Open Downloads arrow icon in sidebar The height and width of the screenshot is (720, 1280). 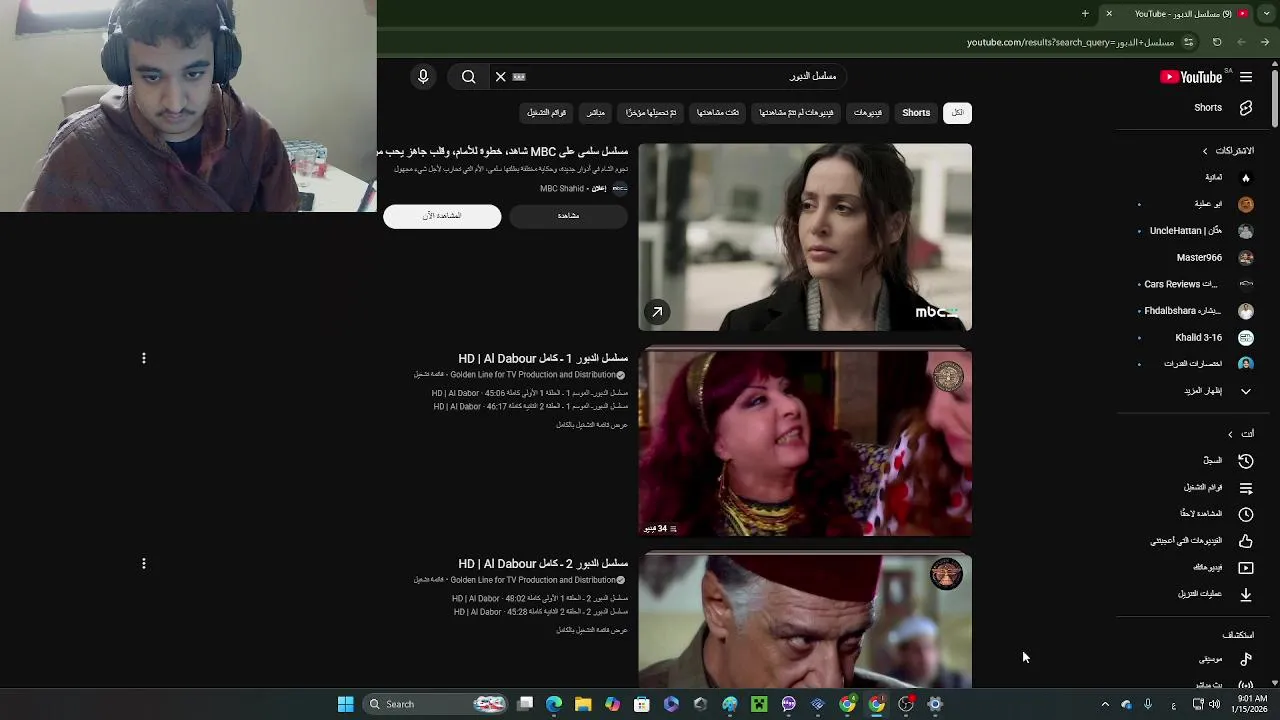(1246, 594)
